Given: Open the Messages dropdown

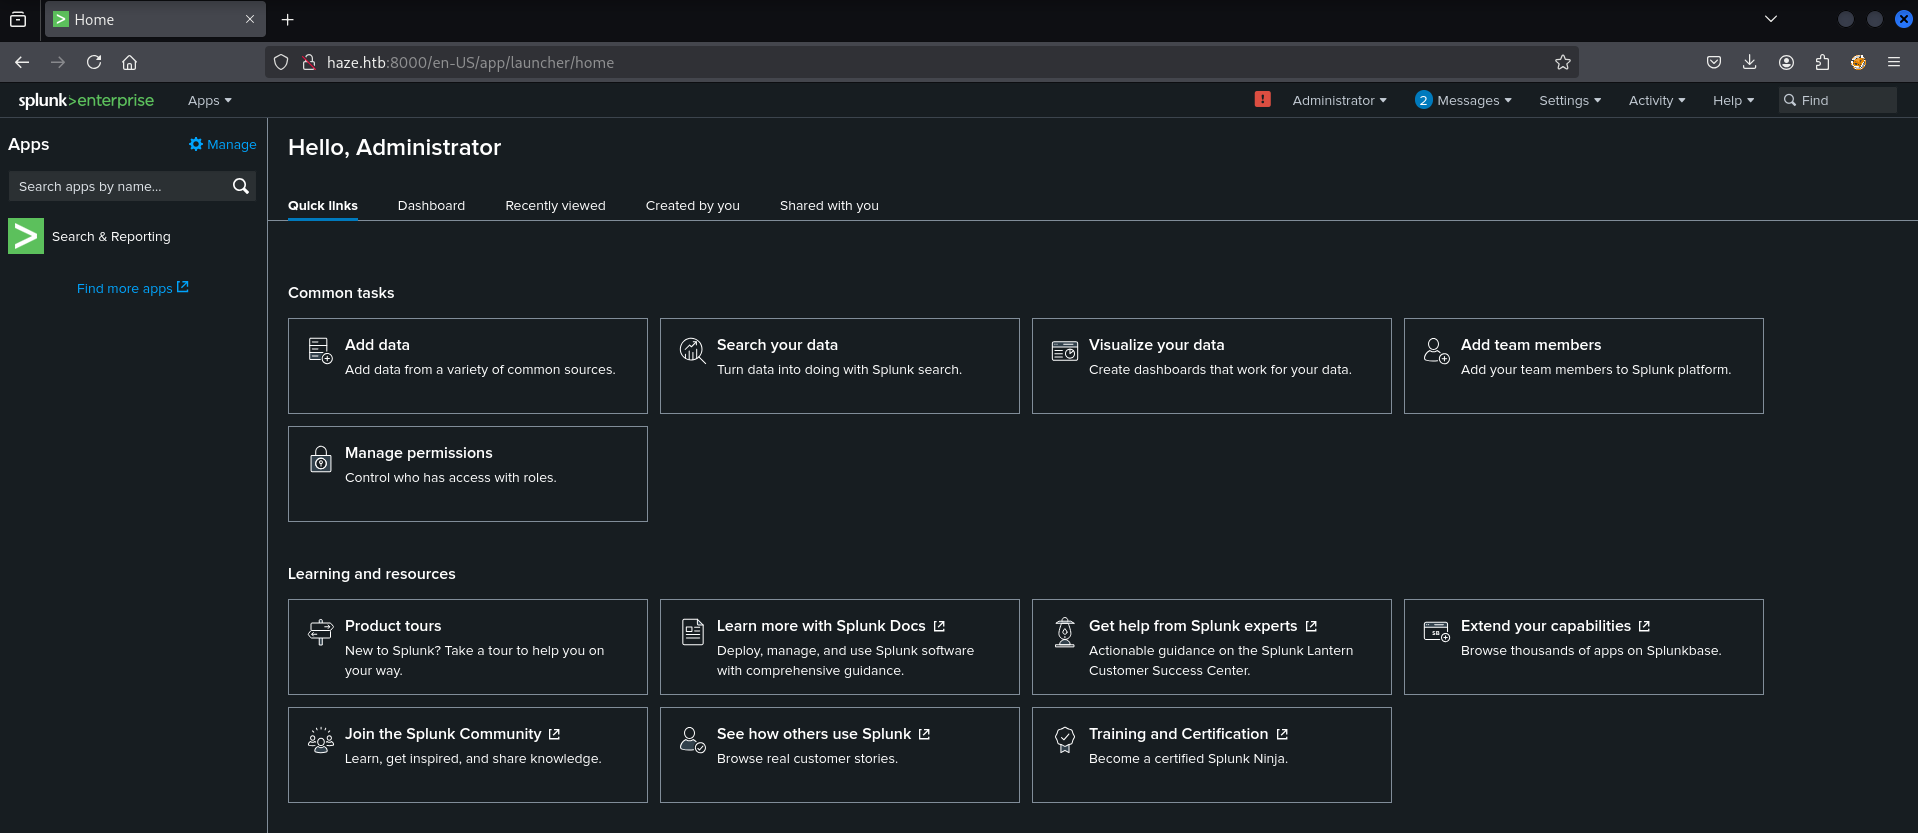Looking at the screenshot, I should [x=1463, y=100].
